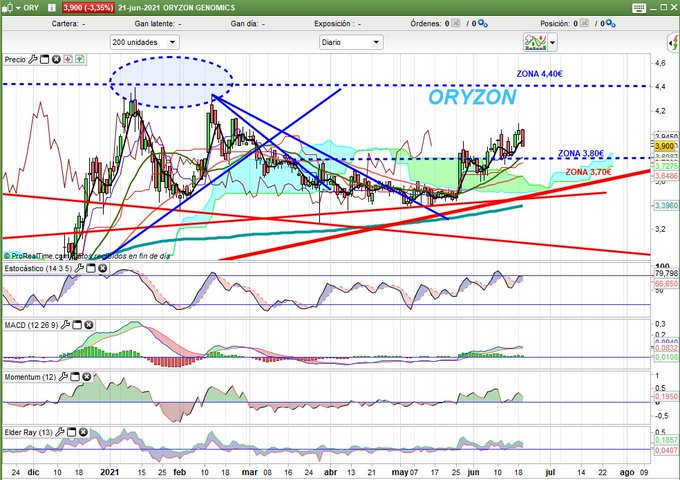Click the 79,798 stochastic value label
Screen dimensions: 680x480
pos(666,273)
